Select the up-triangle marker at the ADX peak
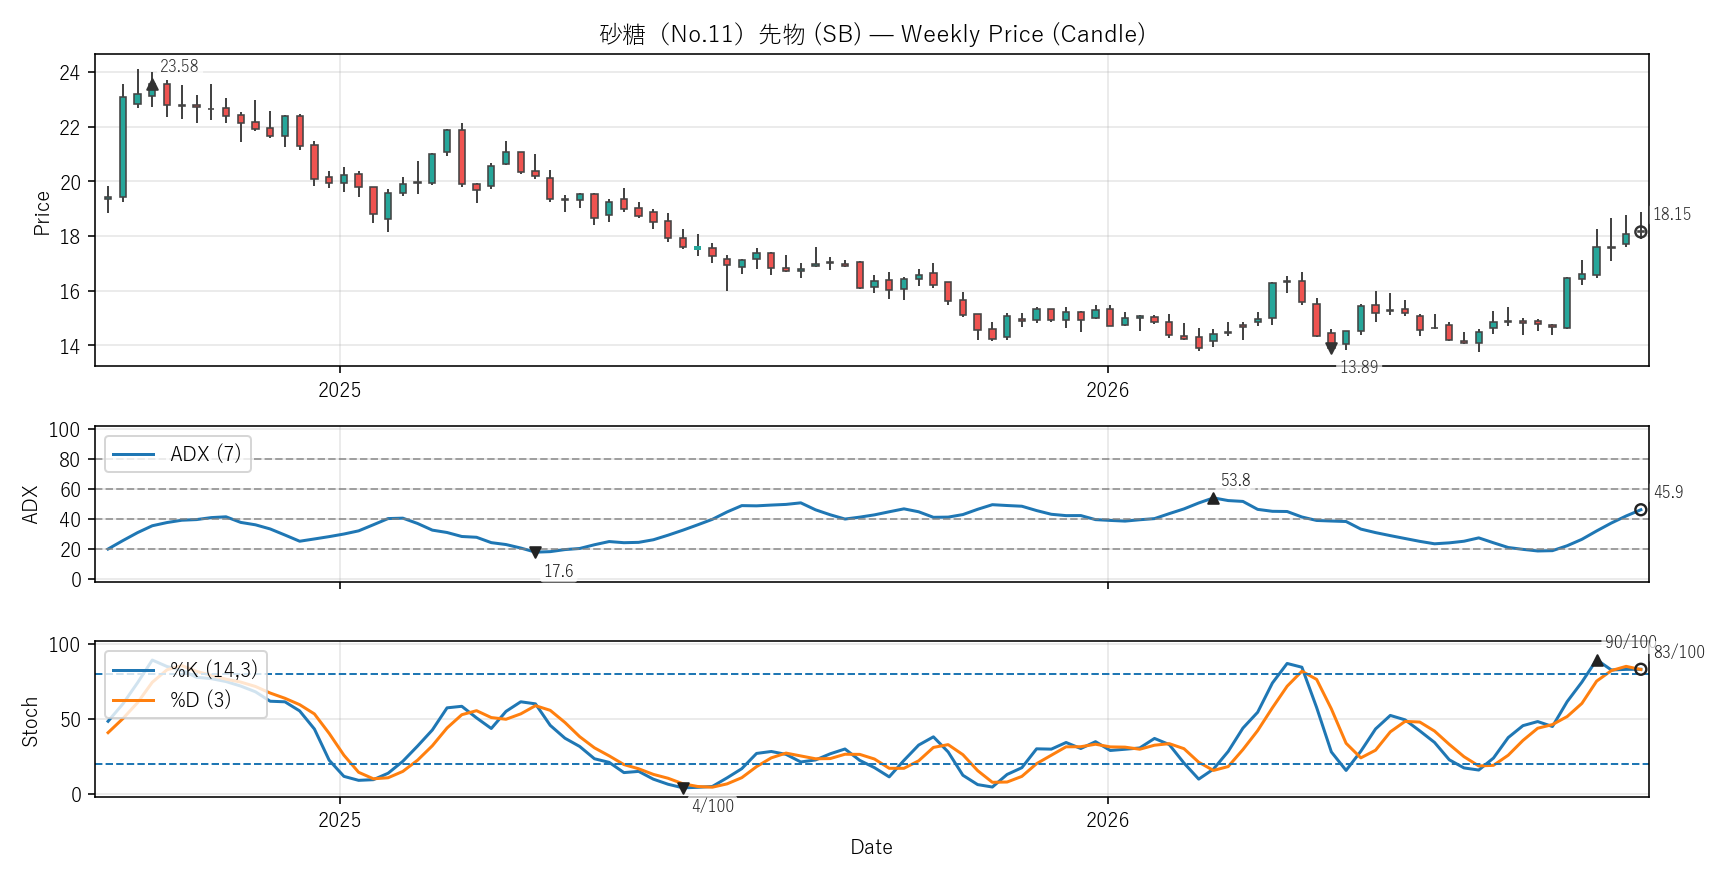 (x=1213, y=498)
